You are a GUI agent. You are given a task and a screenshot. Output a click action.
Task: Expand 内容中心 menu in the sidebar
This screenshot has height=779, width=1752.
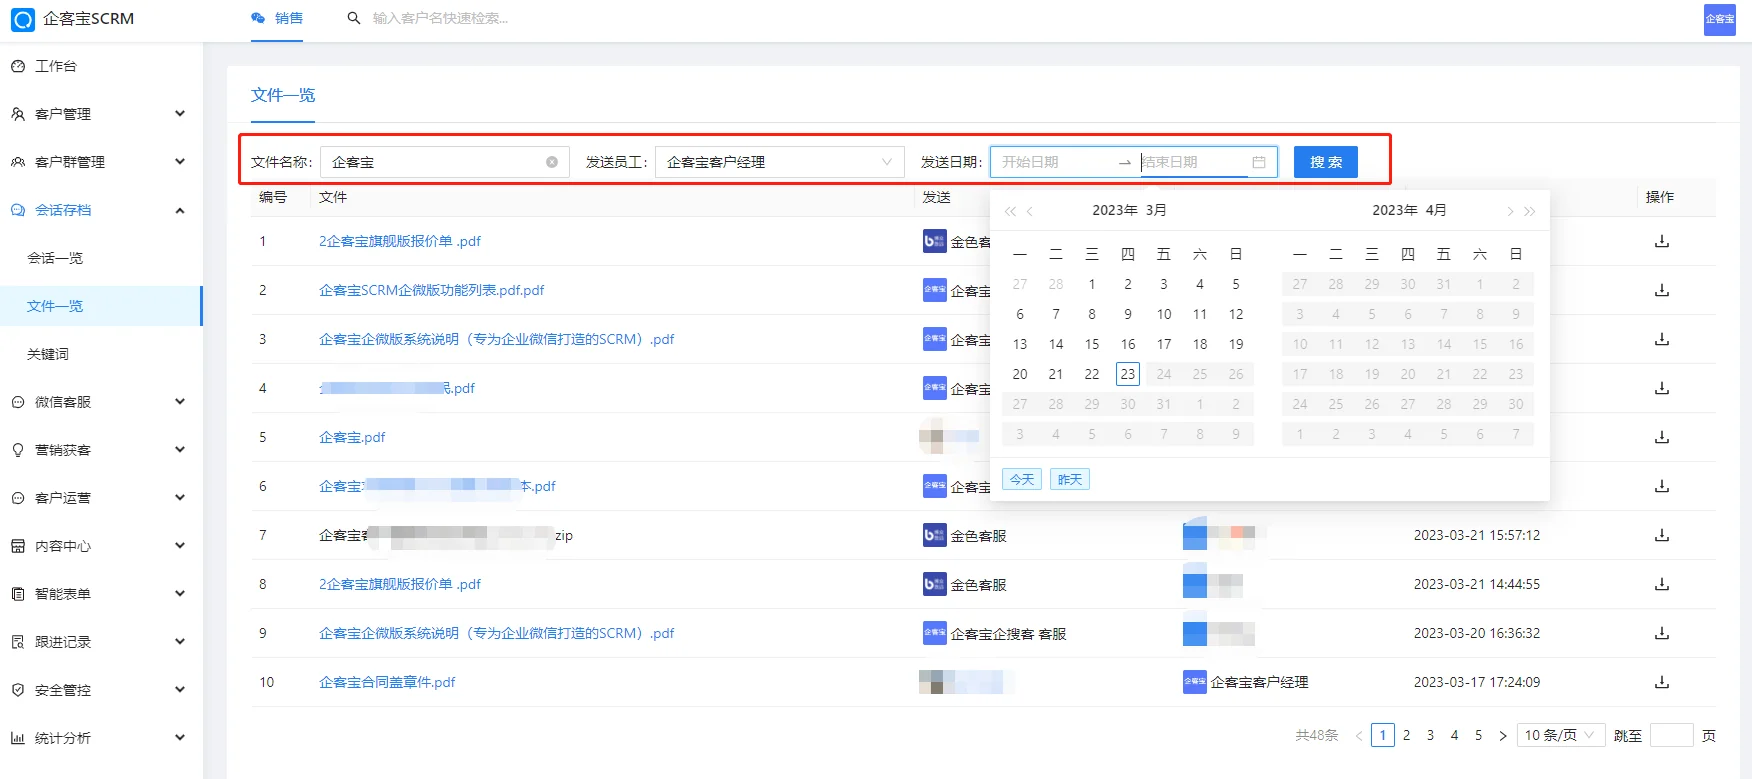100,546
